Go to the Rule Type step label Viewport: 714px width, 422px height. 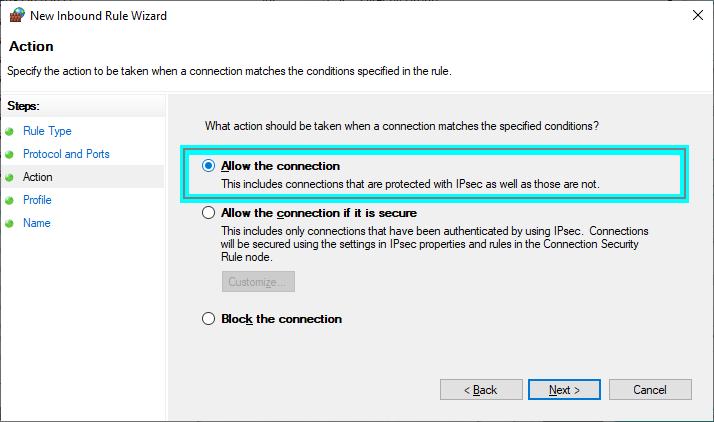pyautogui.click(x=47, y=131)
